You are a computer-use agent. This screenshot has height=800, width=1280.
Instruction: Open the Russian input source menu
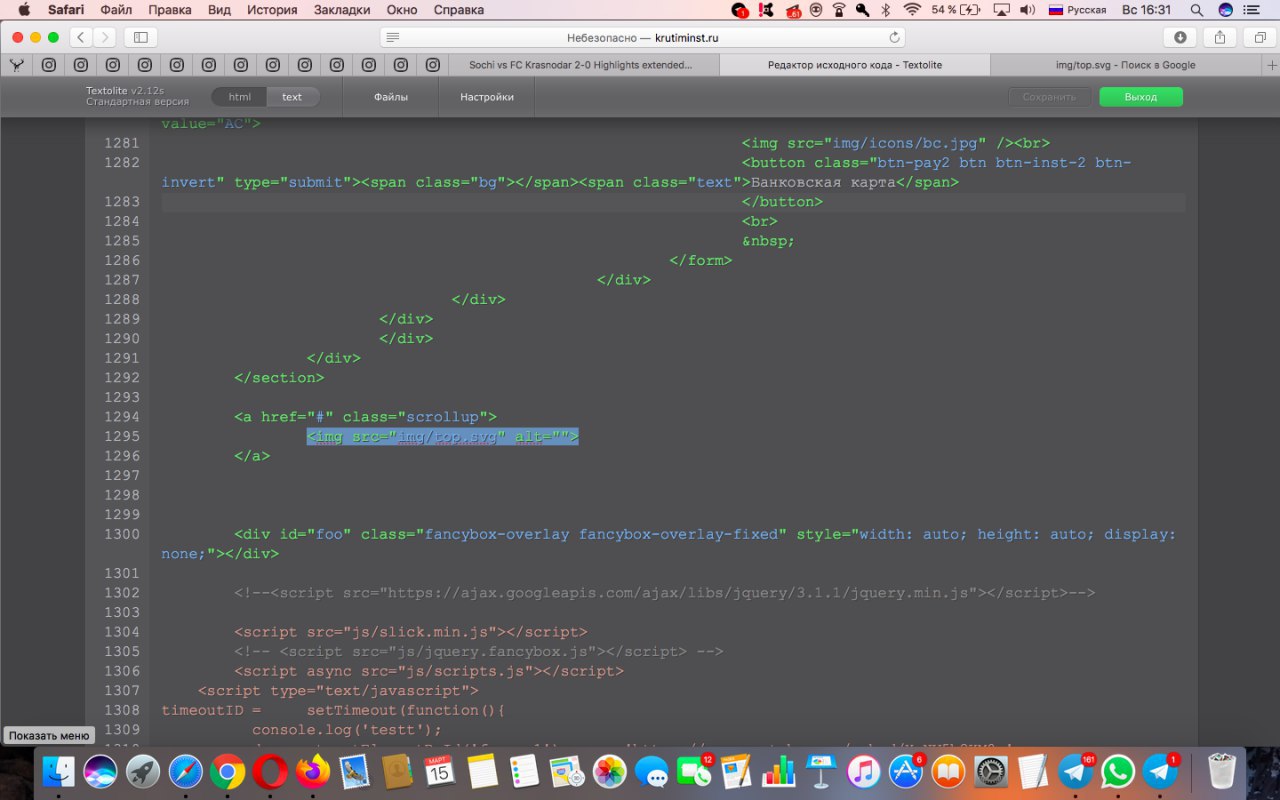[x=1077, y=10]
